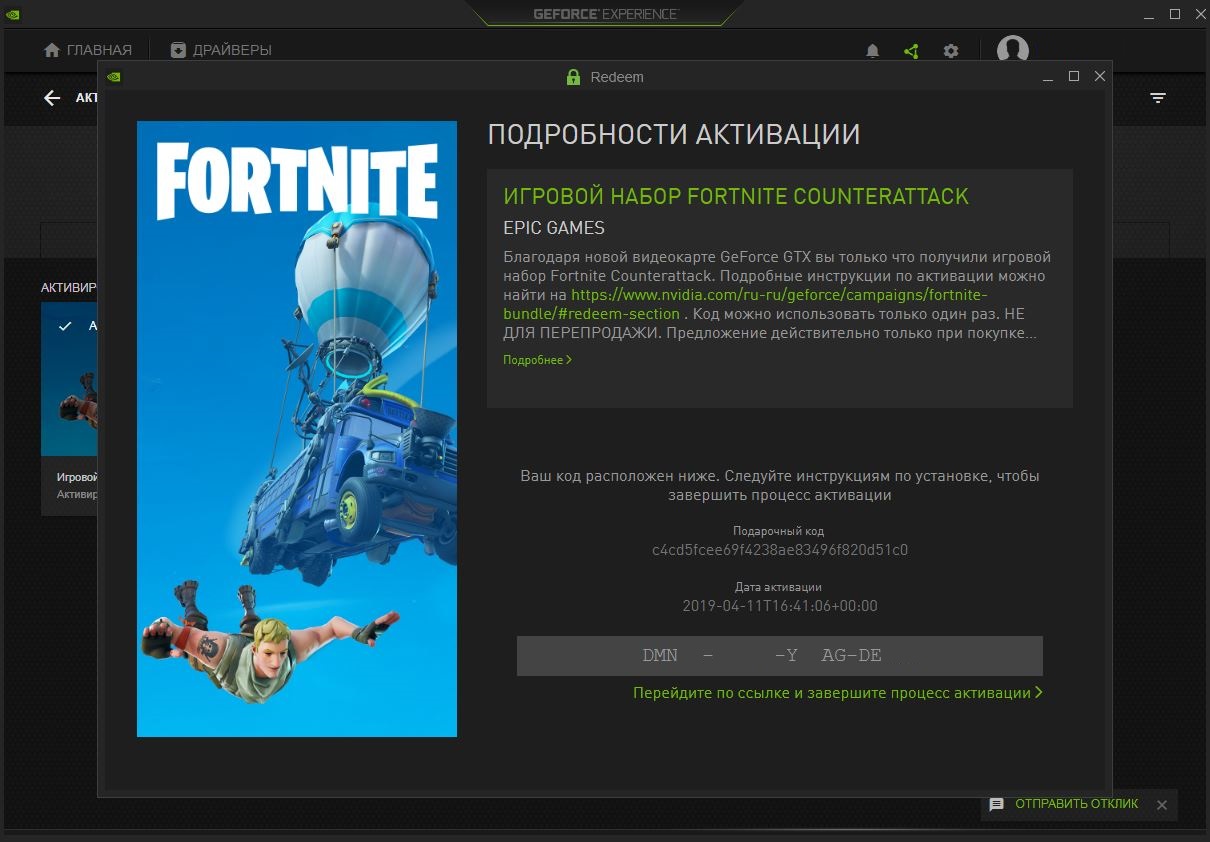The image size is (1210, 842).
Task: Click the ИГРОВОЙ НАБОР FORTNITE COUNTERATTACK heading
Action: point(736,196)
